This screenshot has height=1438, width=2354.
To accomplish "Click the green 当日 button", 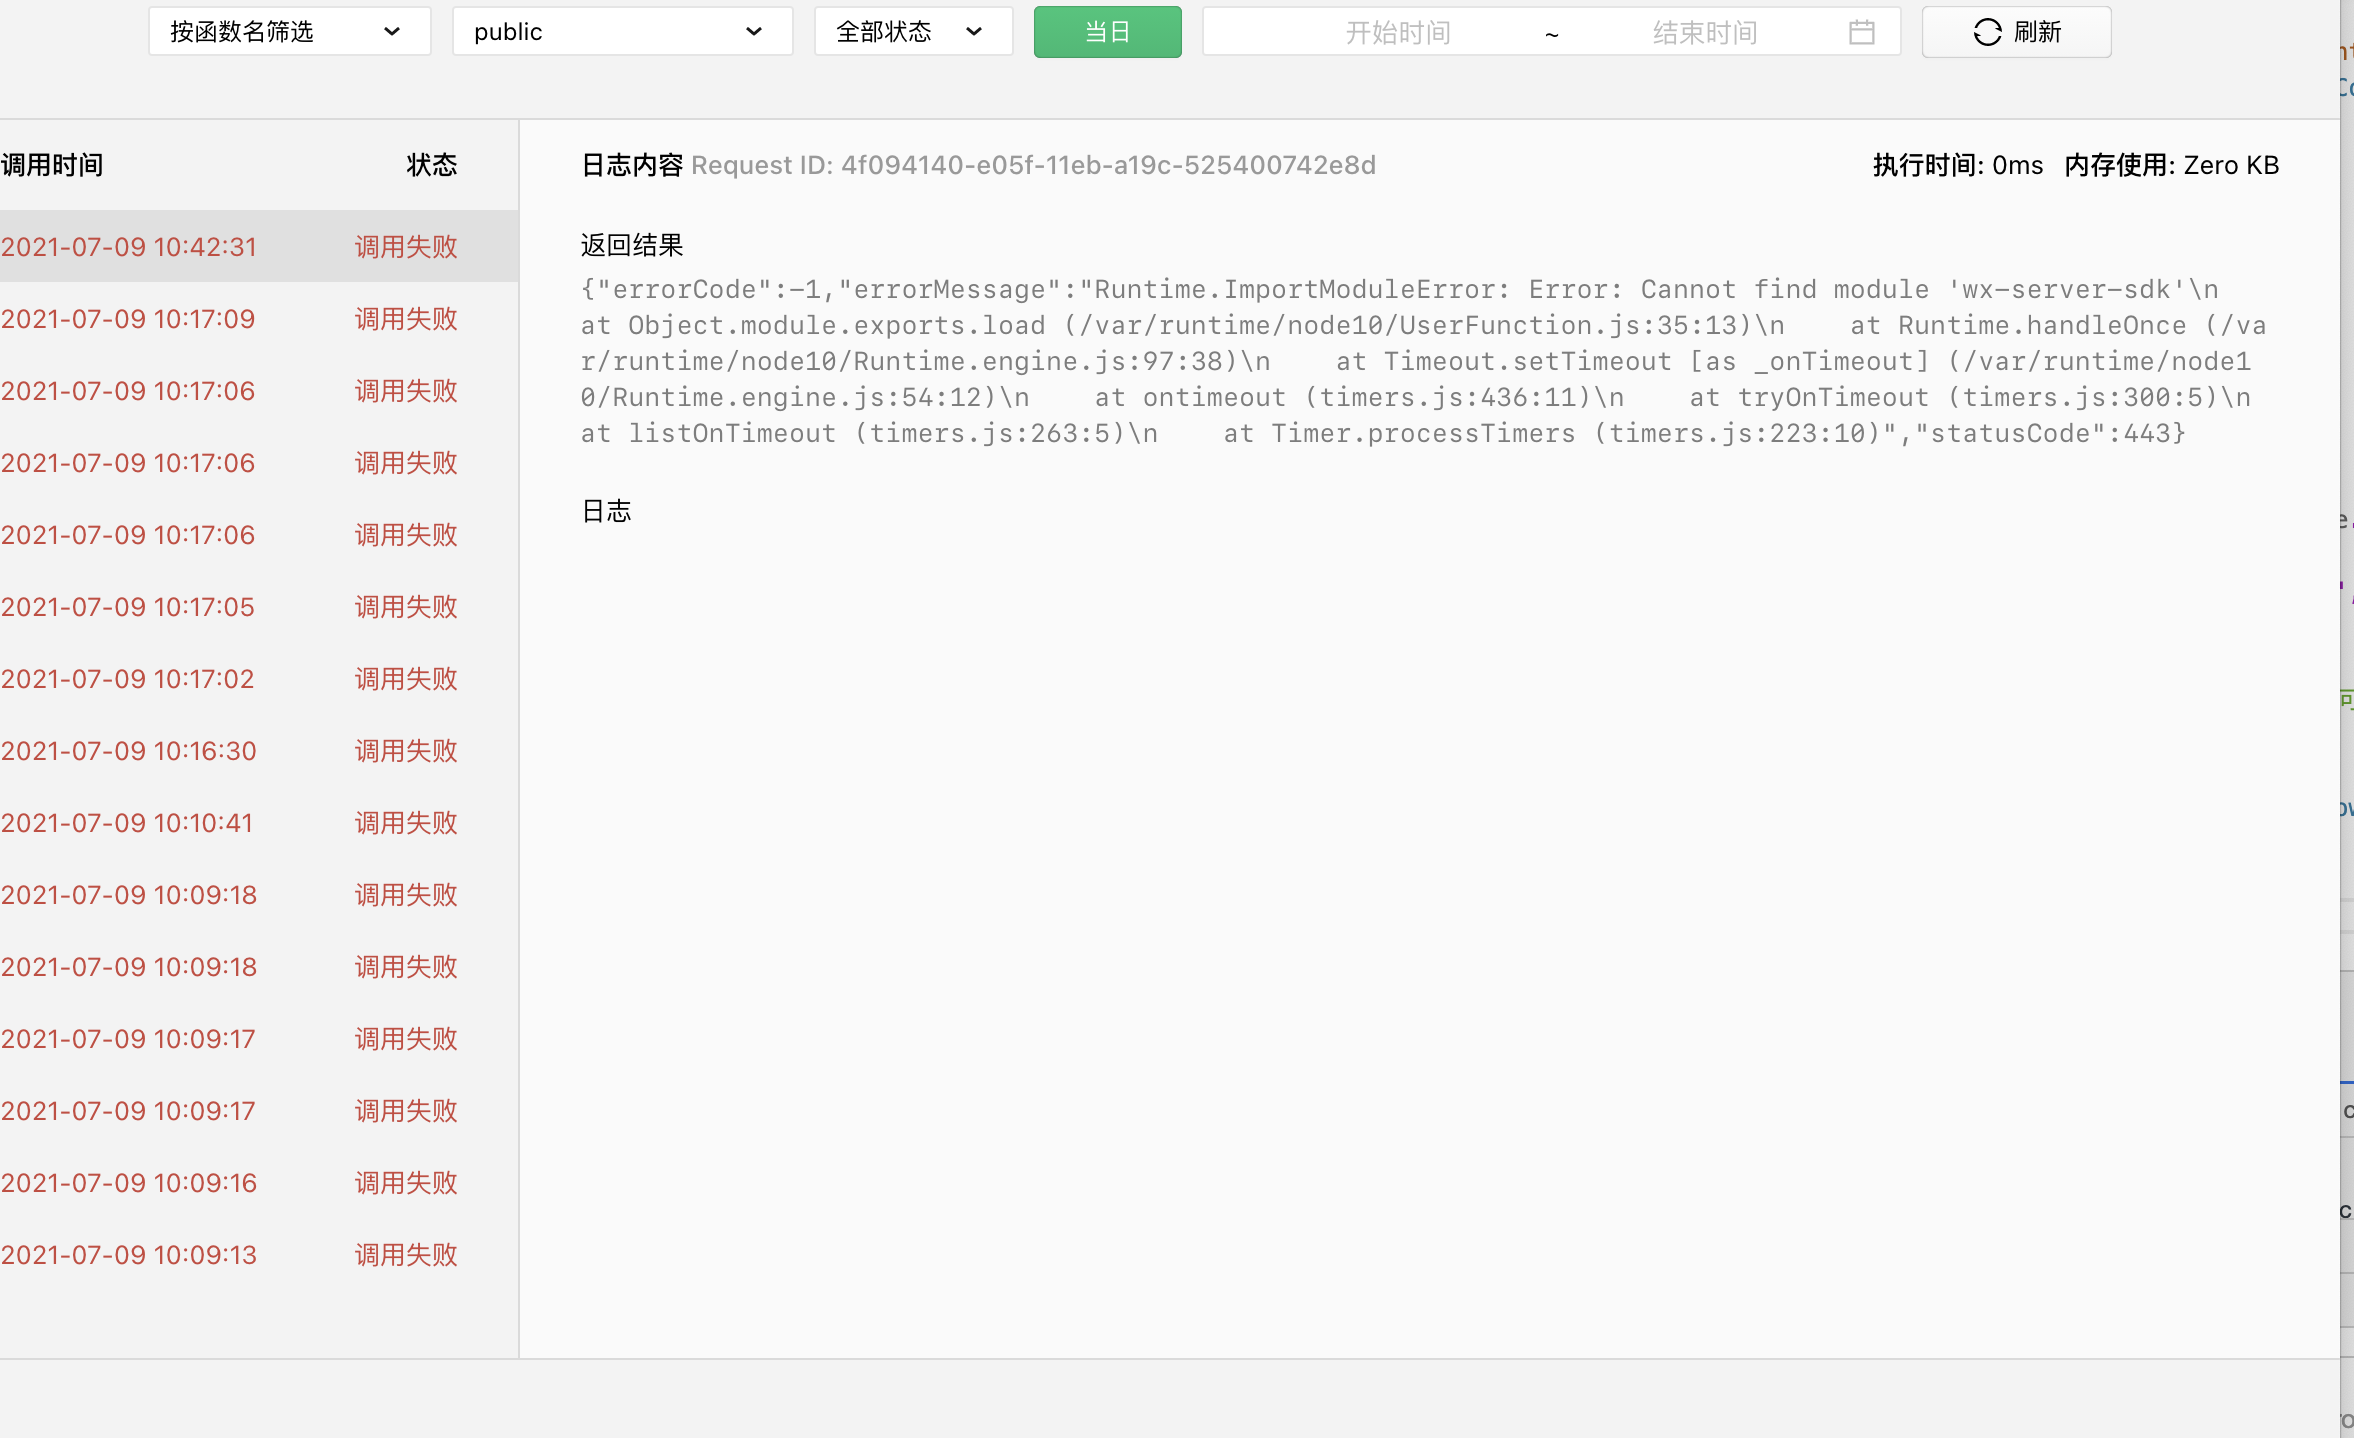I will coord(1107,32).
